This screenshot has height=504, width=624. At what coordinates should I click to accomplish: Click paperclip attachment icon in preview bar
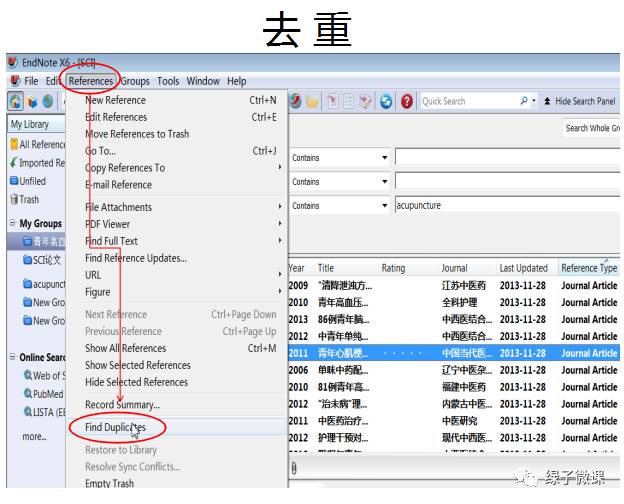click(294, 468)
